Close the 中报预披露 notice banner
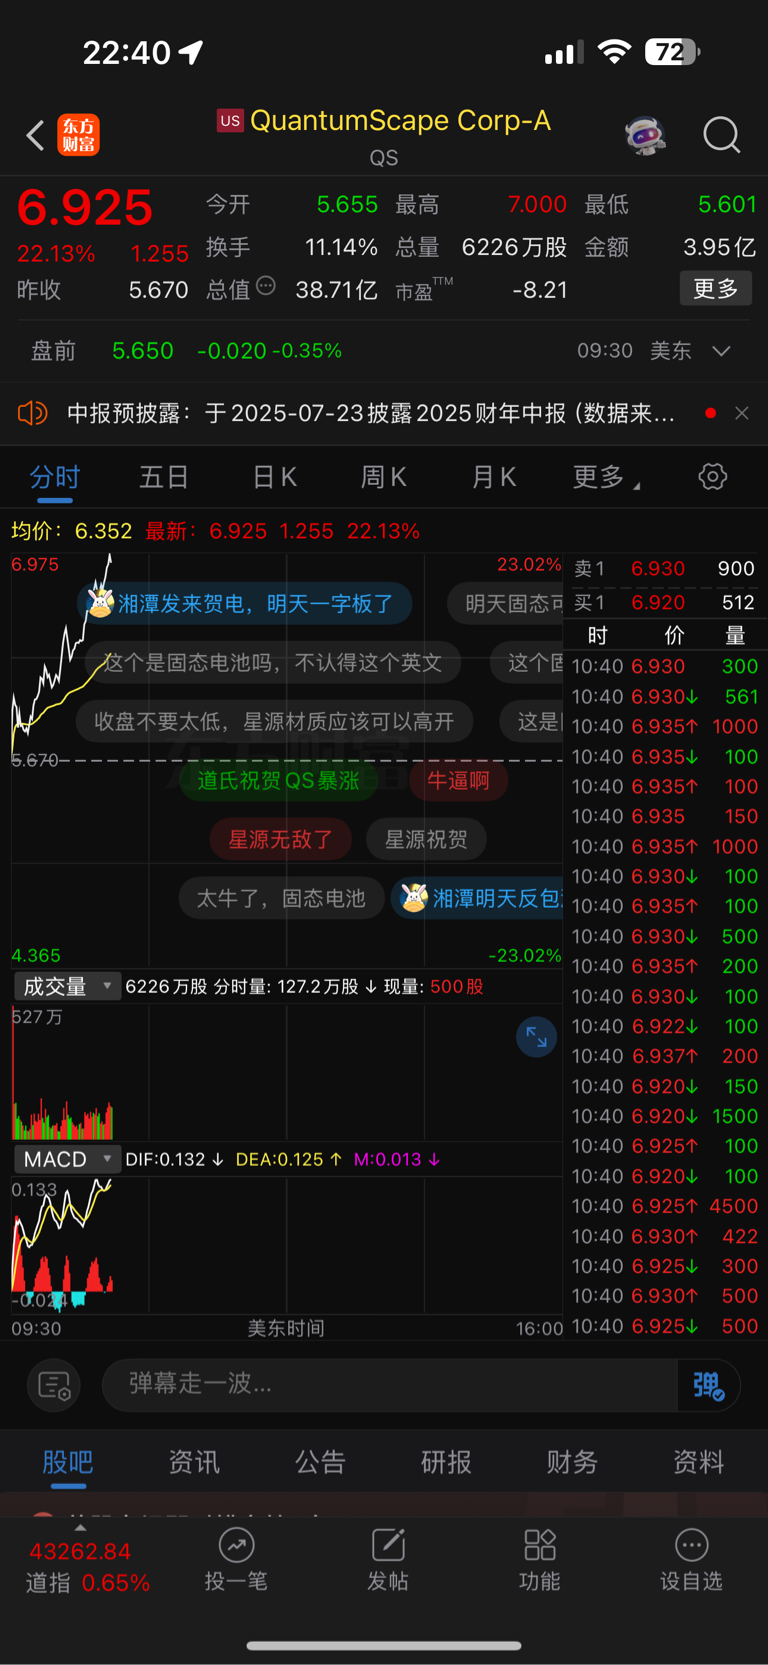768x1665 pixels. tap(742, 413)
